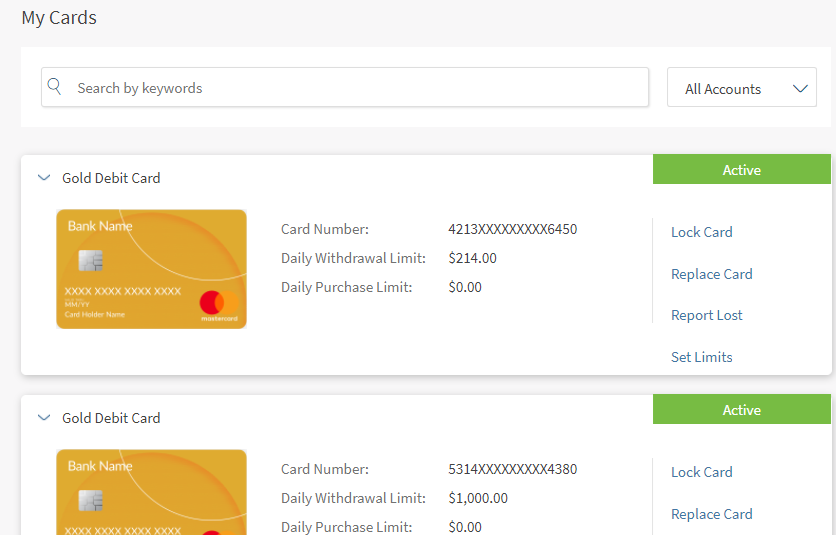Click the card number 4213XXXXXXXXX6450
Image resolution: width=836 pixels, height=535 pixels.
click(x=512, y=229)
